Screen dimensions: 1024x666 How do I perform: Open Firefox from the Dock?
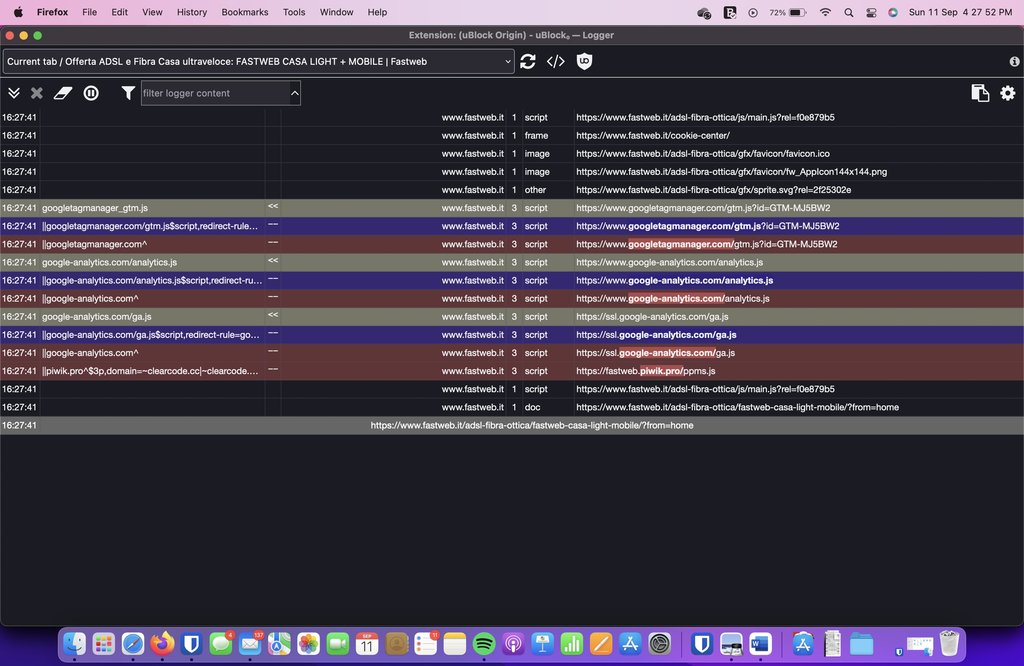[x=162, y=644]
